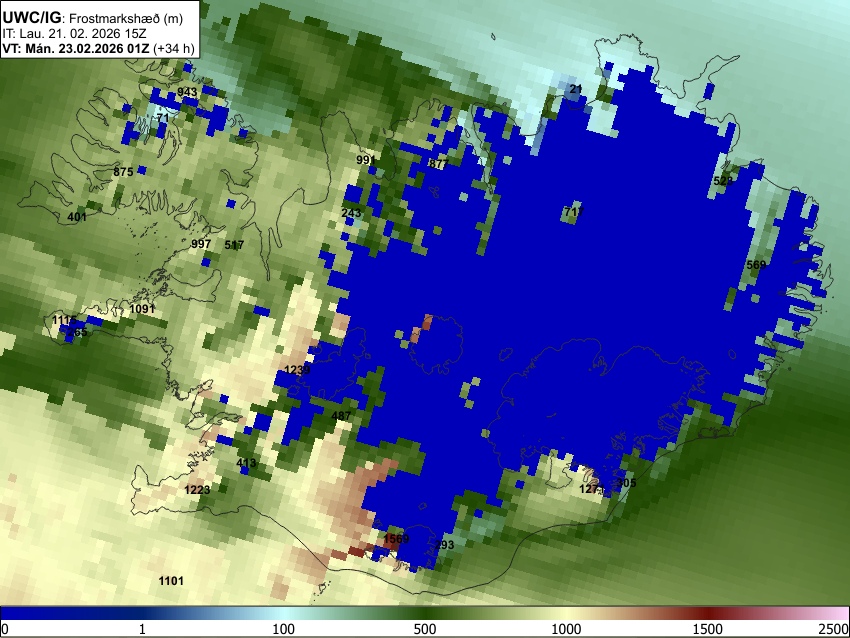Screen dimensions: 850x638
Task: Click the 21 value on the north coast
Action: coord(576,89)
